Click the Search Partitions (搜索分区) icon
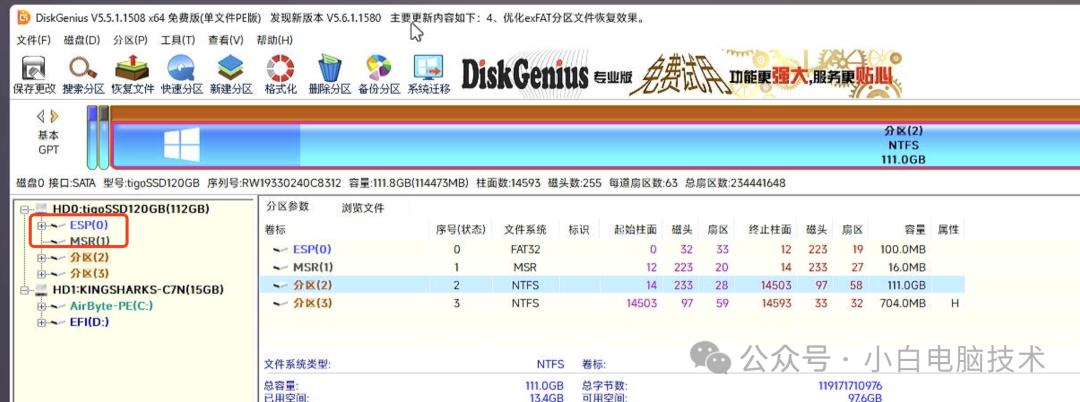Viewport: 1080px width, 402px height. coord(83,74)
